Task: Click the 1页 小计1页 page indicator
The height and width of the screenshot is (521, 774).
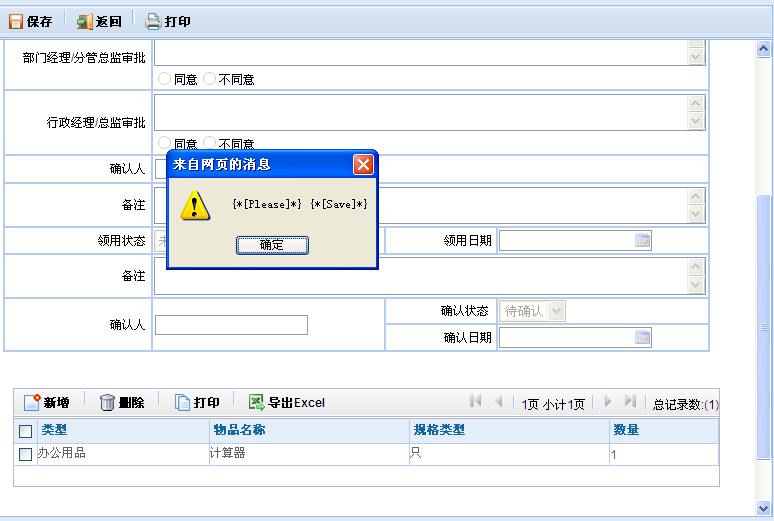Action: point(553,404)
